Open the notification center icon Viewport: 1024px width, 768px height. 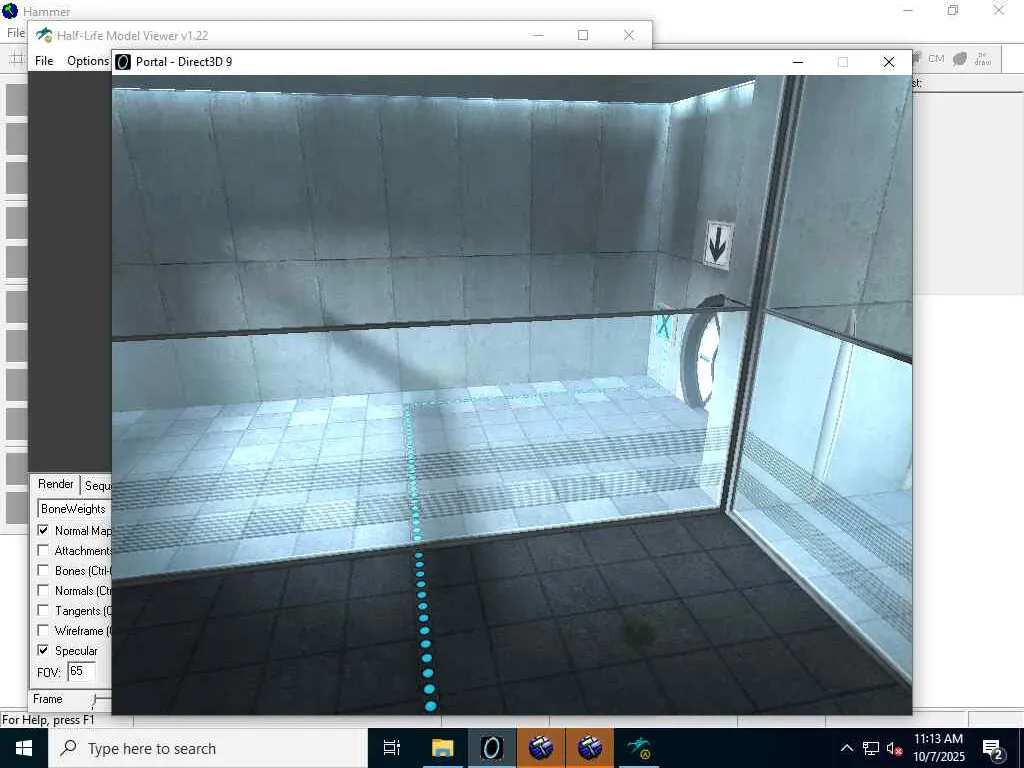(993, 750)
